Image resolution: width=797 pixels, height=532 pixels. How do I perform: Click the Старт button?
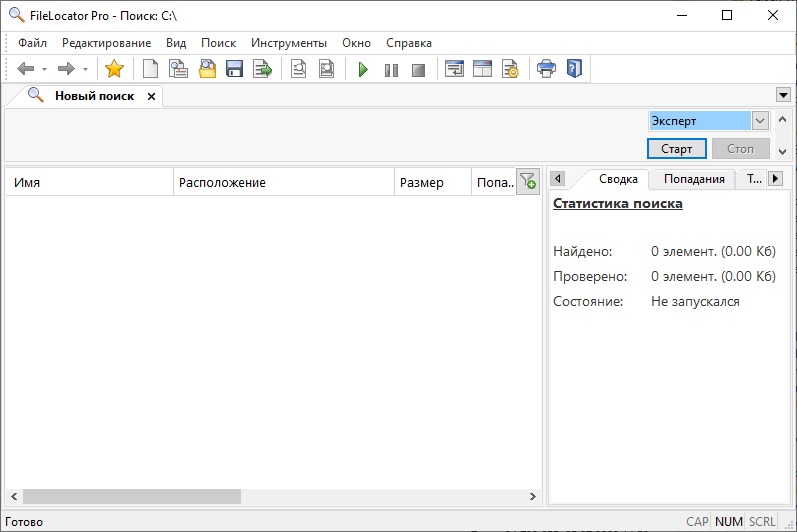[677, 149]
